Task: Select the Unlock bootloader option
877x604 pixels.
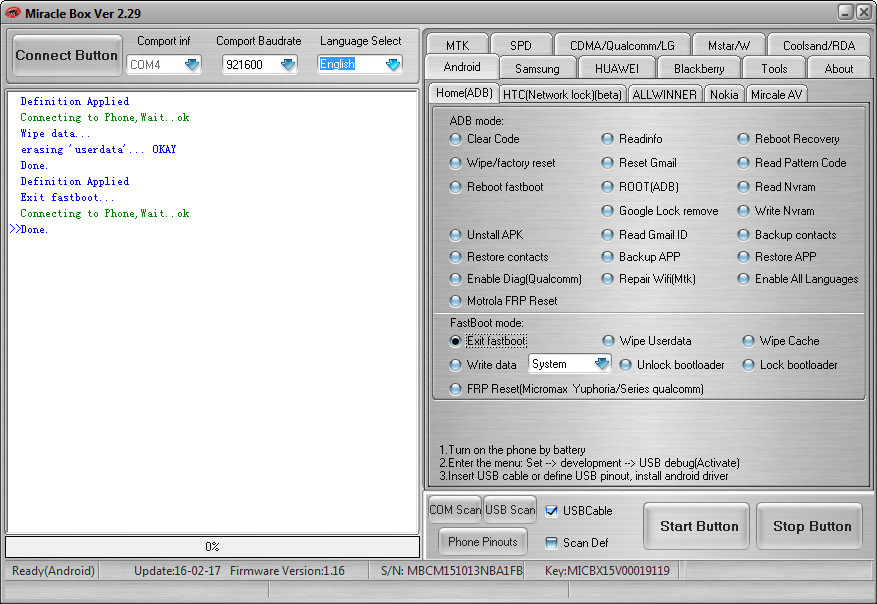Action: tap(672, 365)
